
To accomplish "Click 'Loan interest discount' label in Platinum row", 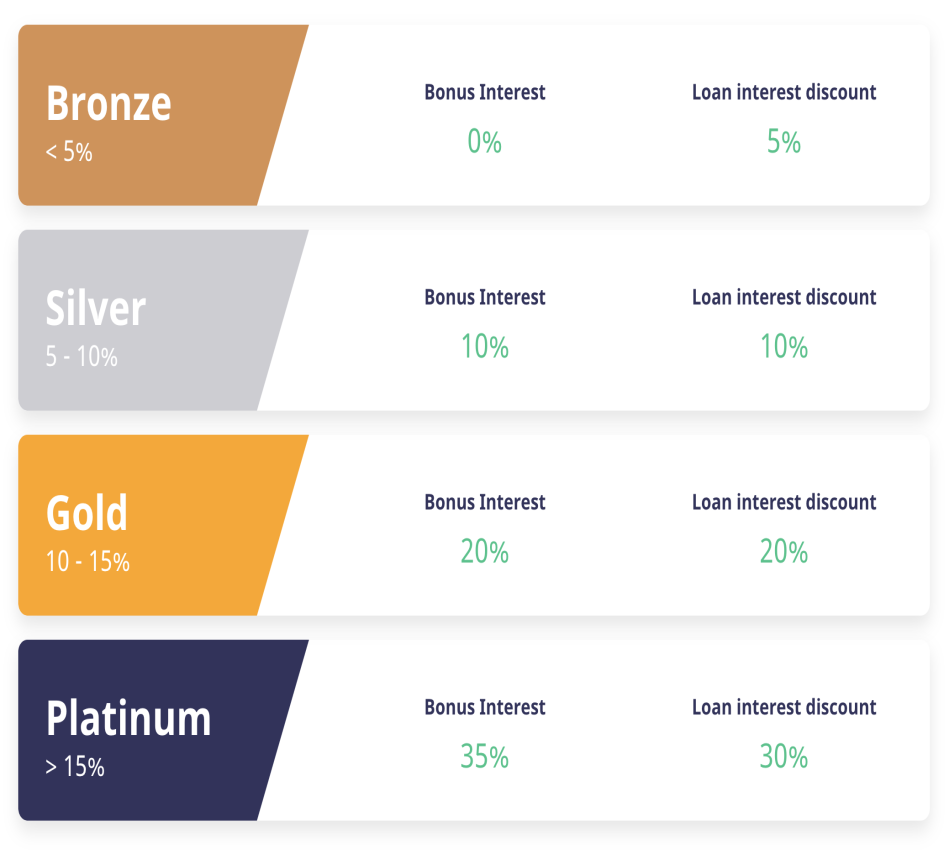I will click(x=784, y=707).
